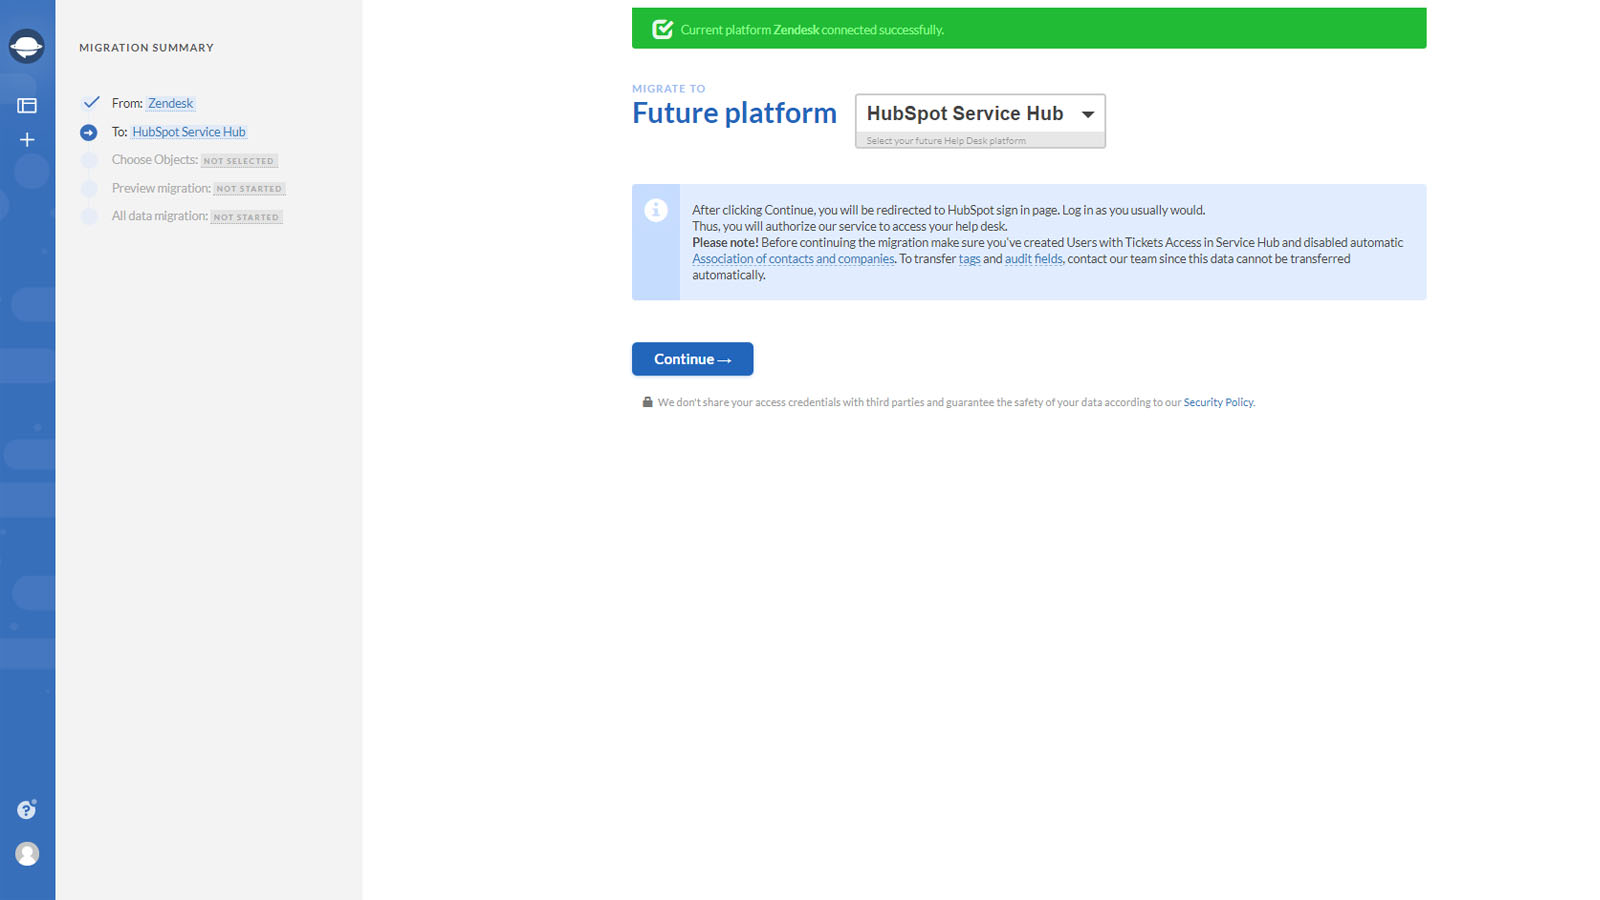Open the Security Policy link

(1218, 402)
